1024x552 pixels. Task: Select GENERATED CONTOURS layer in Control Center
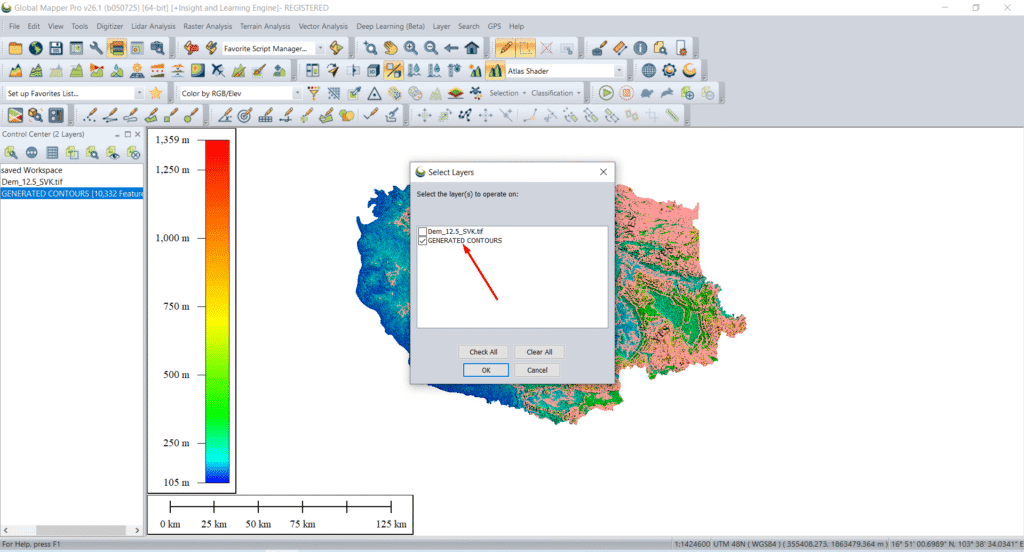tap(72, 193)
